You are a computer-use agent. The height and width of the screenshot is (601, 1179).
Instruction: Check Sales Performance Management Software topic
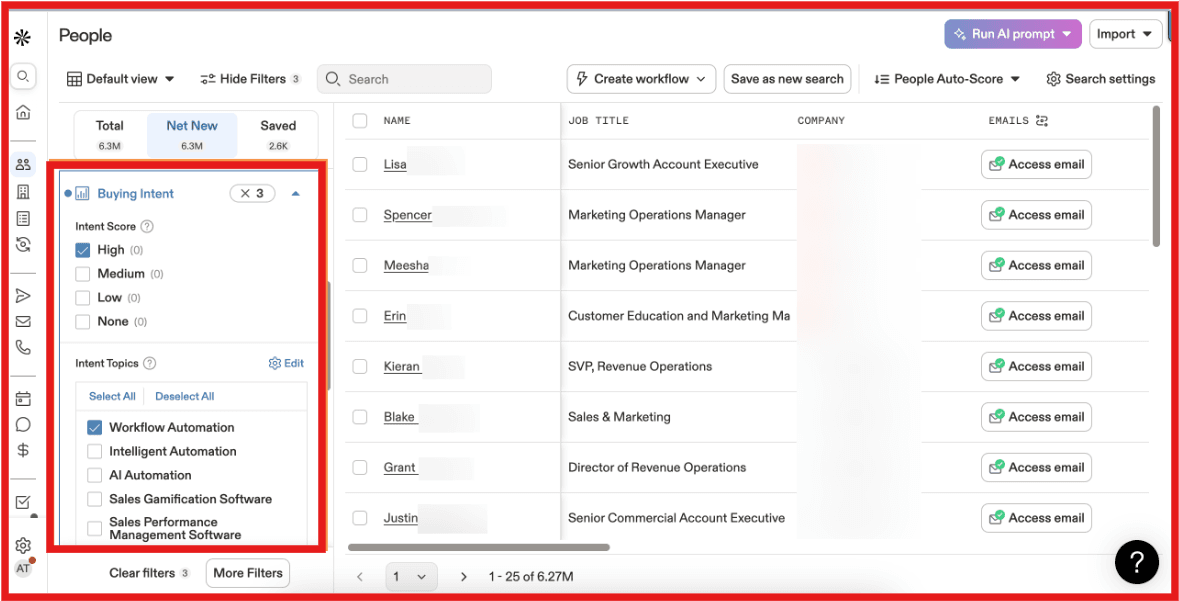(x=95, y=528)
